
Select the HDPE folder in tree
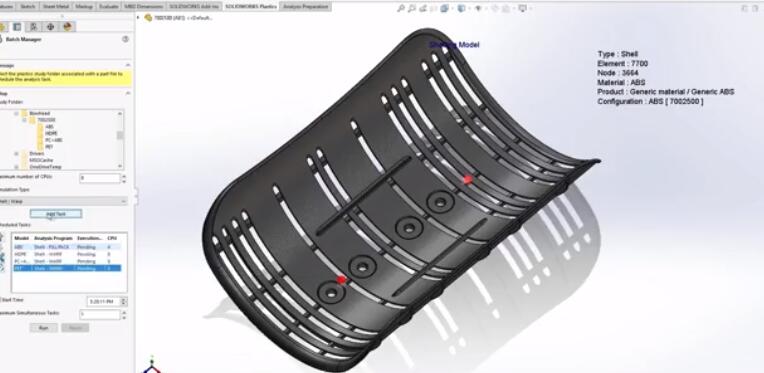pyautogui.click(x=51, y=133)
